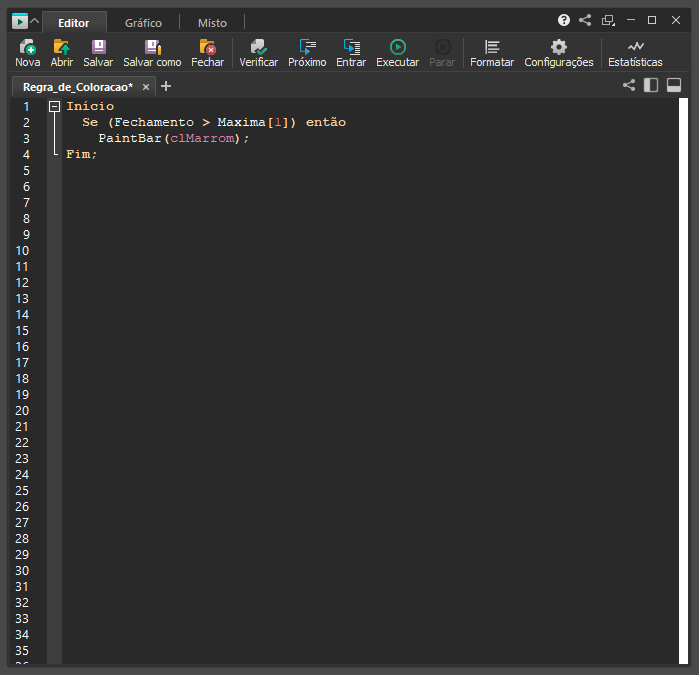699x675 pixels.
Task: Save the script with Salvar
Action: click(98, 47)
